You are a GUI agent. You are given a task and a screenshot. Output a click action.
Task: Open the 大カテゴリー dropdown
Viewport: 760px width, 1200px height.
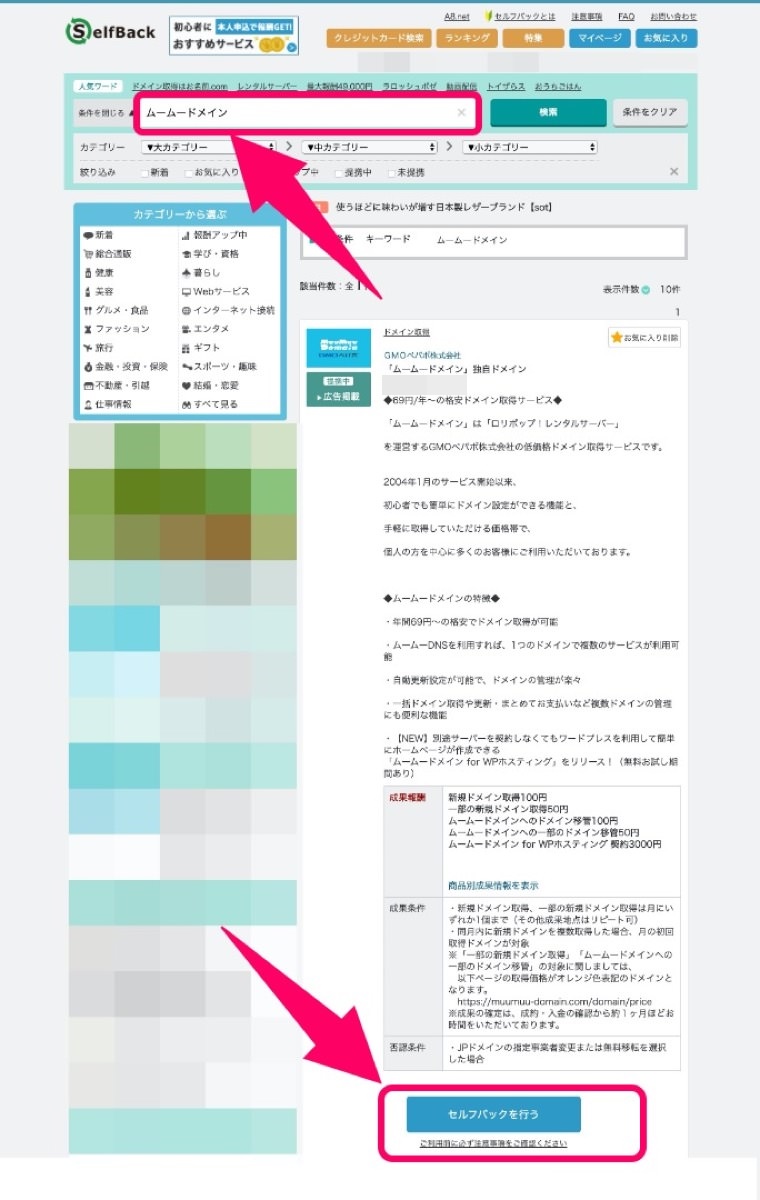tap(209, 147)
